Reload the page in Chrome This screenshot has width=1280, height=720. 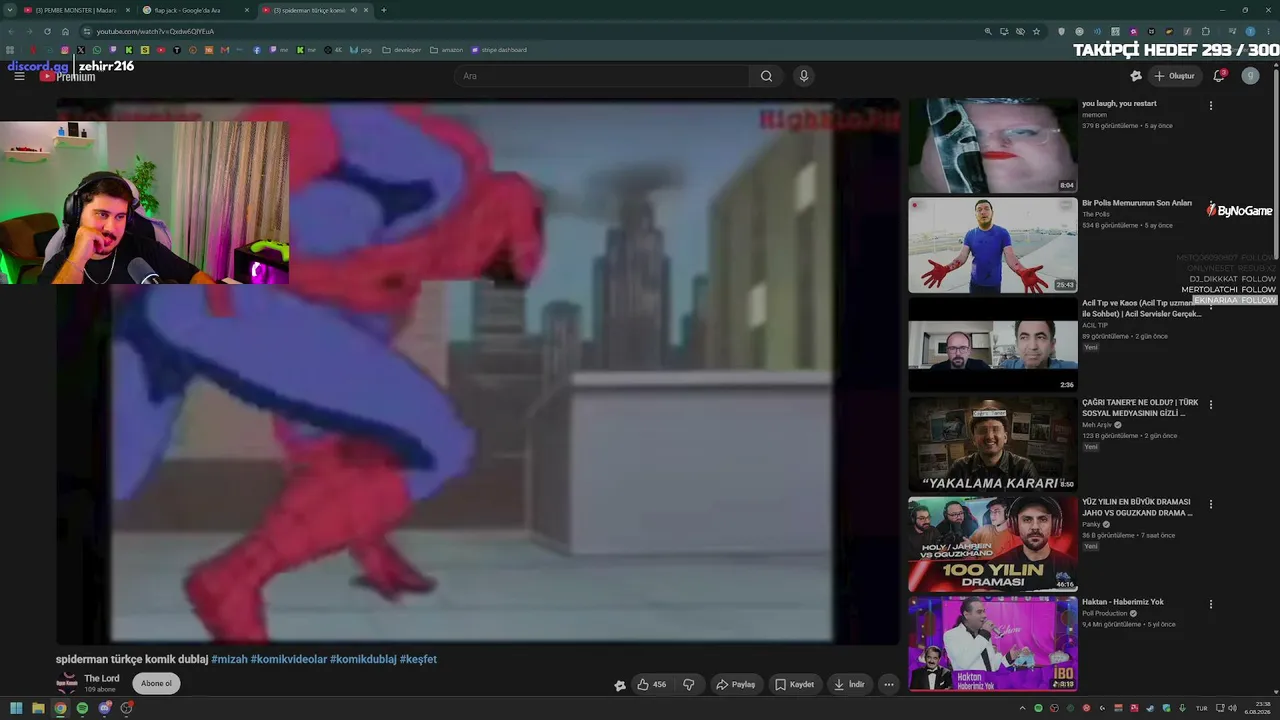47,31
